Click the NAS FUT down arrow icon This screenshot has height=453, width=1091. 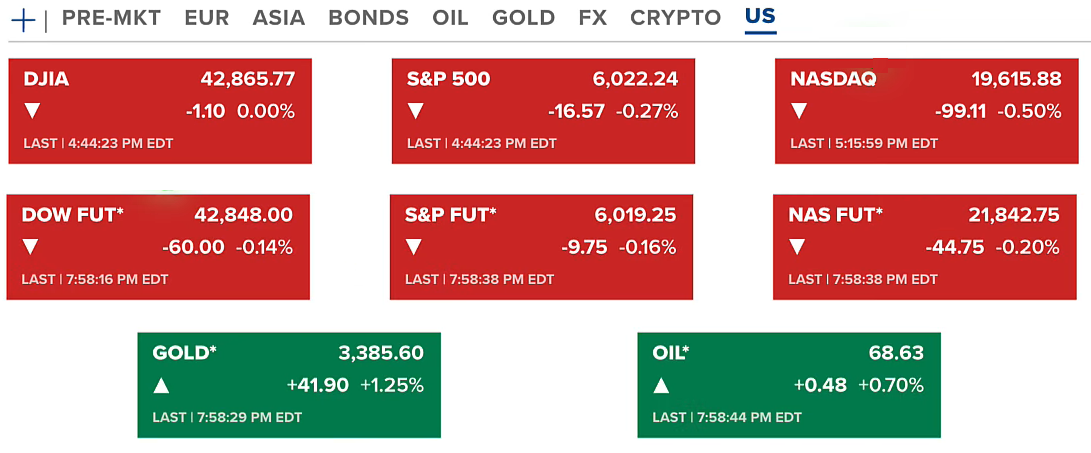pyautogui.click(x=797, y=247)
